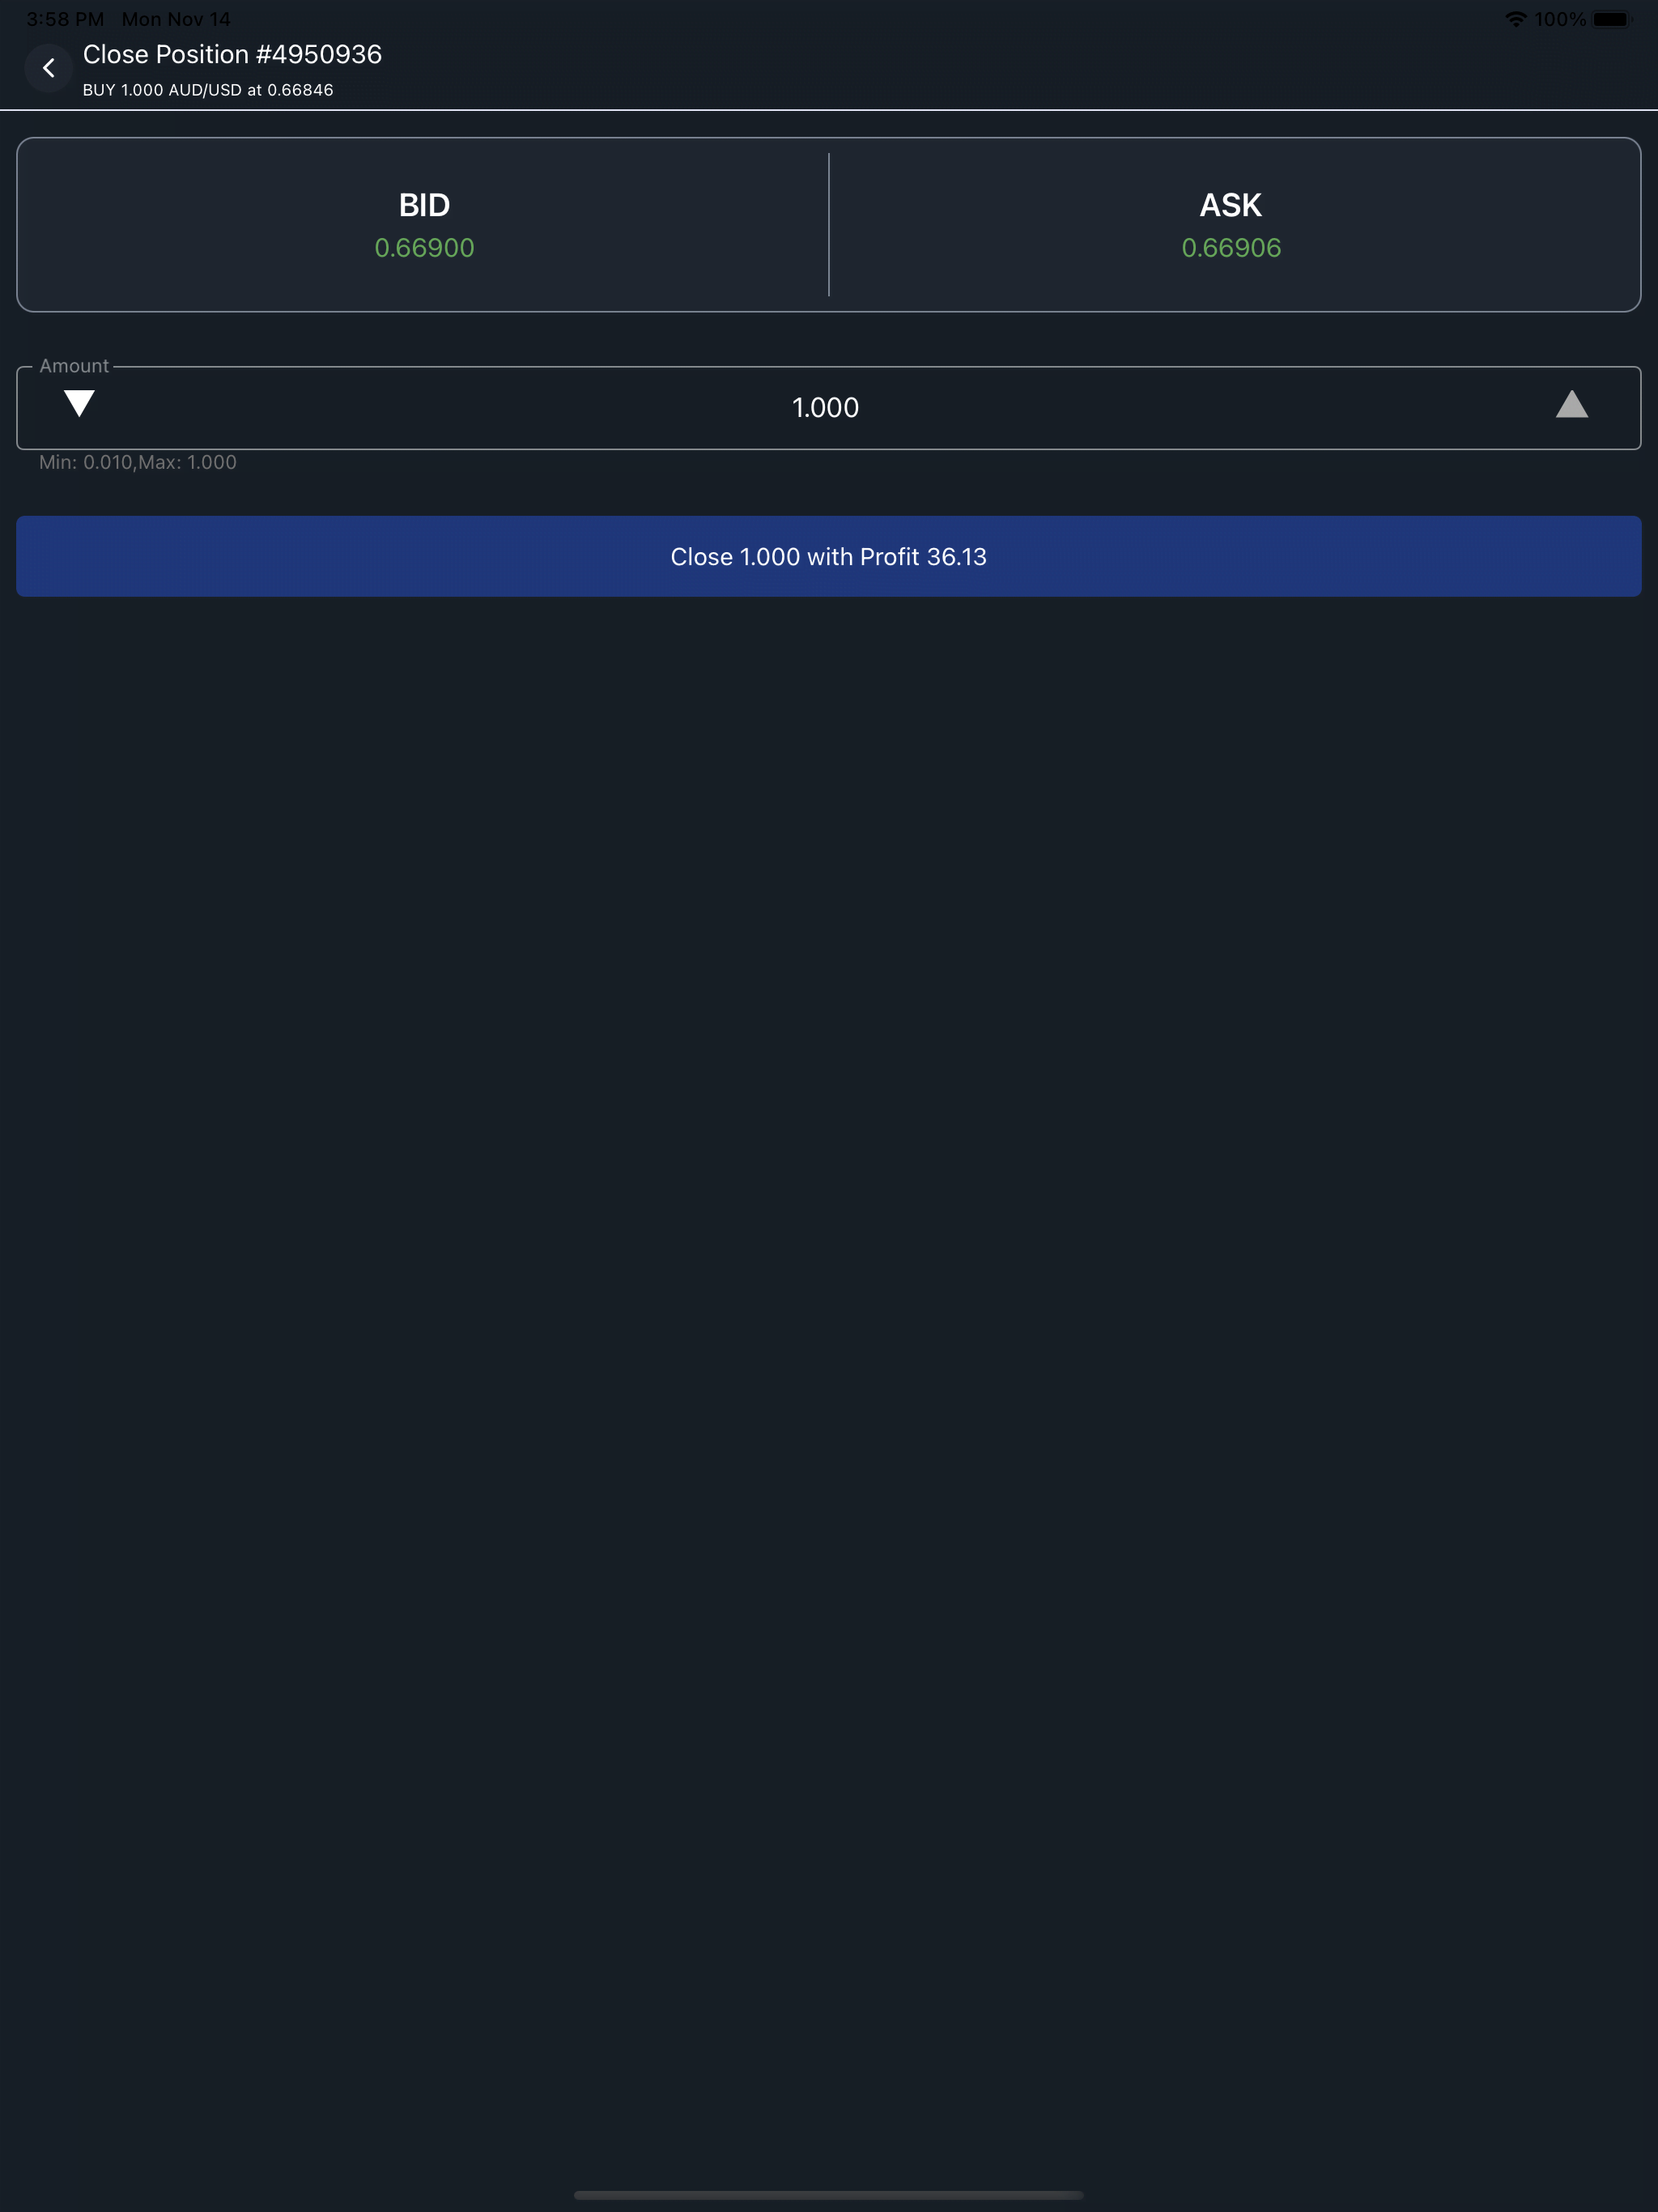Go back using the back arrow
1658x2212 pixels.
(x=48, y=68)
